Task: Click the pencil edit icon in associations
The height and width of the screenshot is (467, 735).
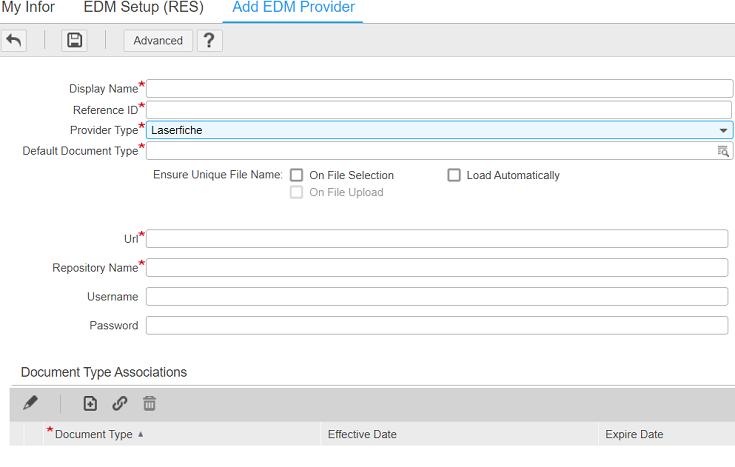Action: coord(31,403)
